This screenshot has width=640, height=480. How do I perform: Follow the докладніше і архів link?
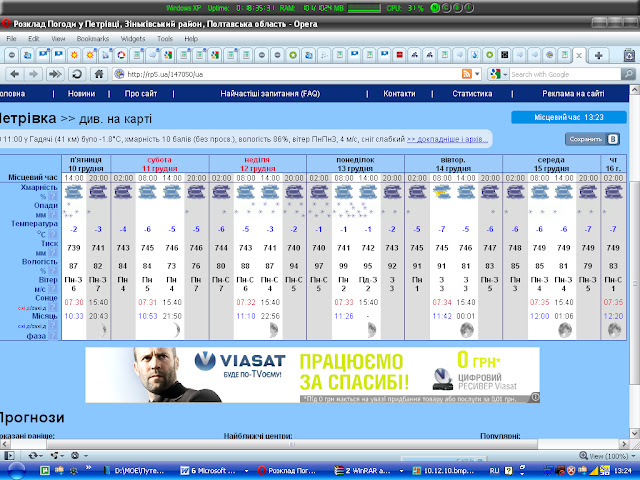447,139
